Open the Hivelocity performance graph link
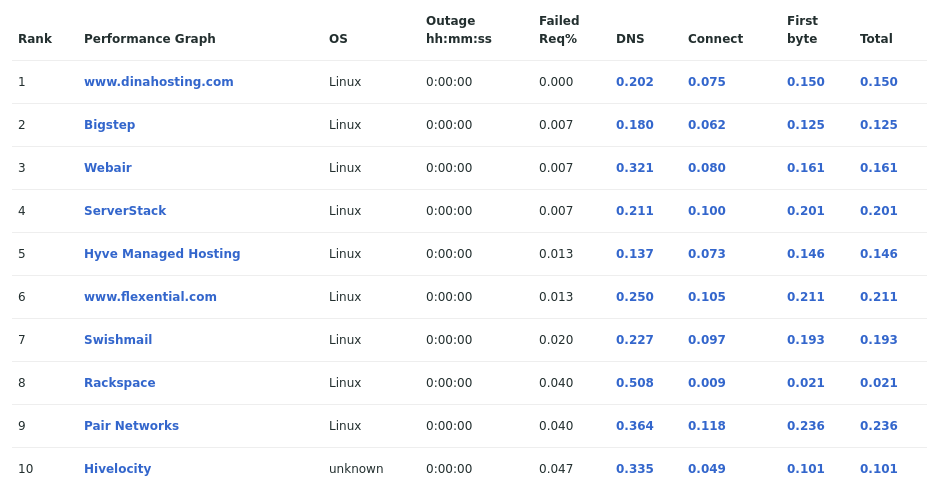 tap(117, 469)
